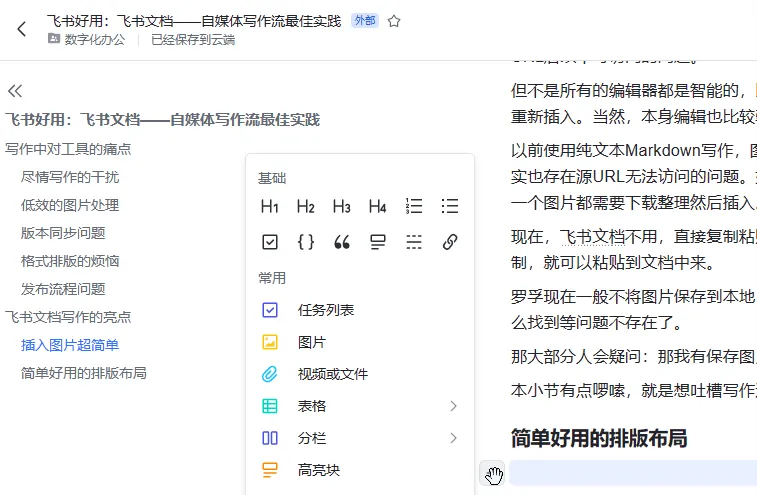Insert a checkbox to-do item icon
757x495 pixels.
[x=270, y=241]
